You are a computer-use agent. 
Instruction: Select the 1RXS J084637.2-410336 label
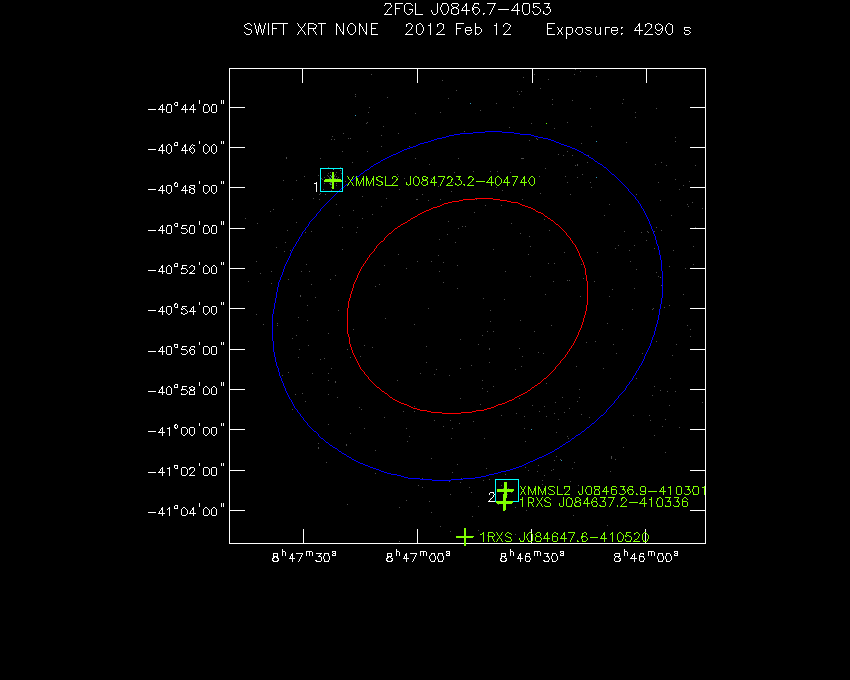(x=604, y=503)
